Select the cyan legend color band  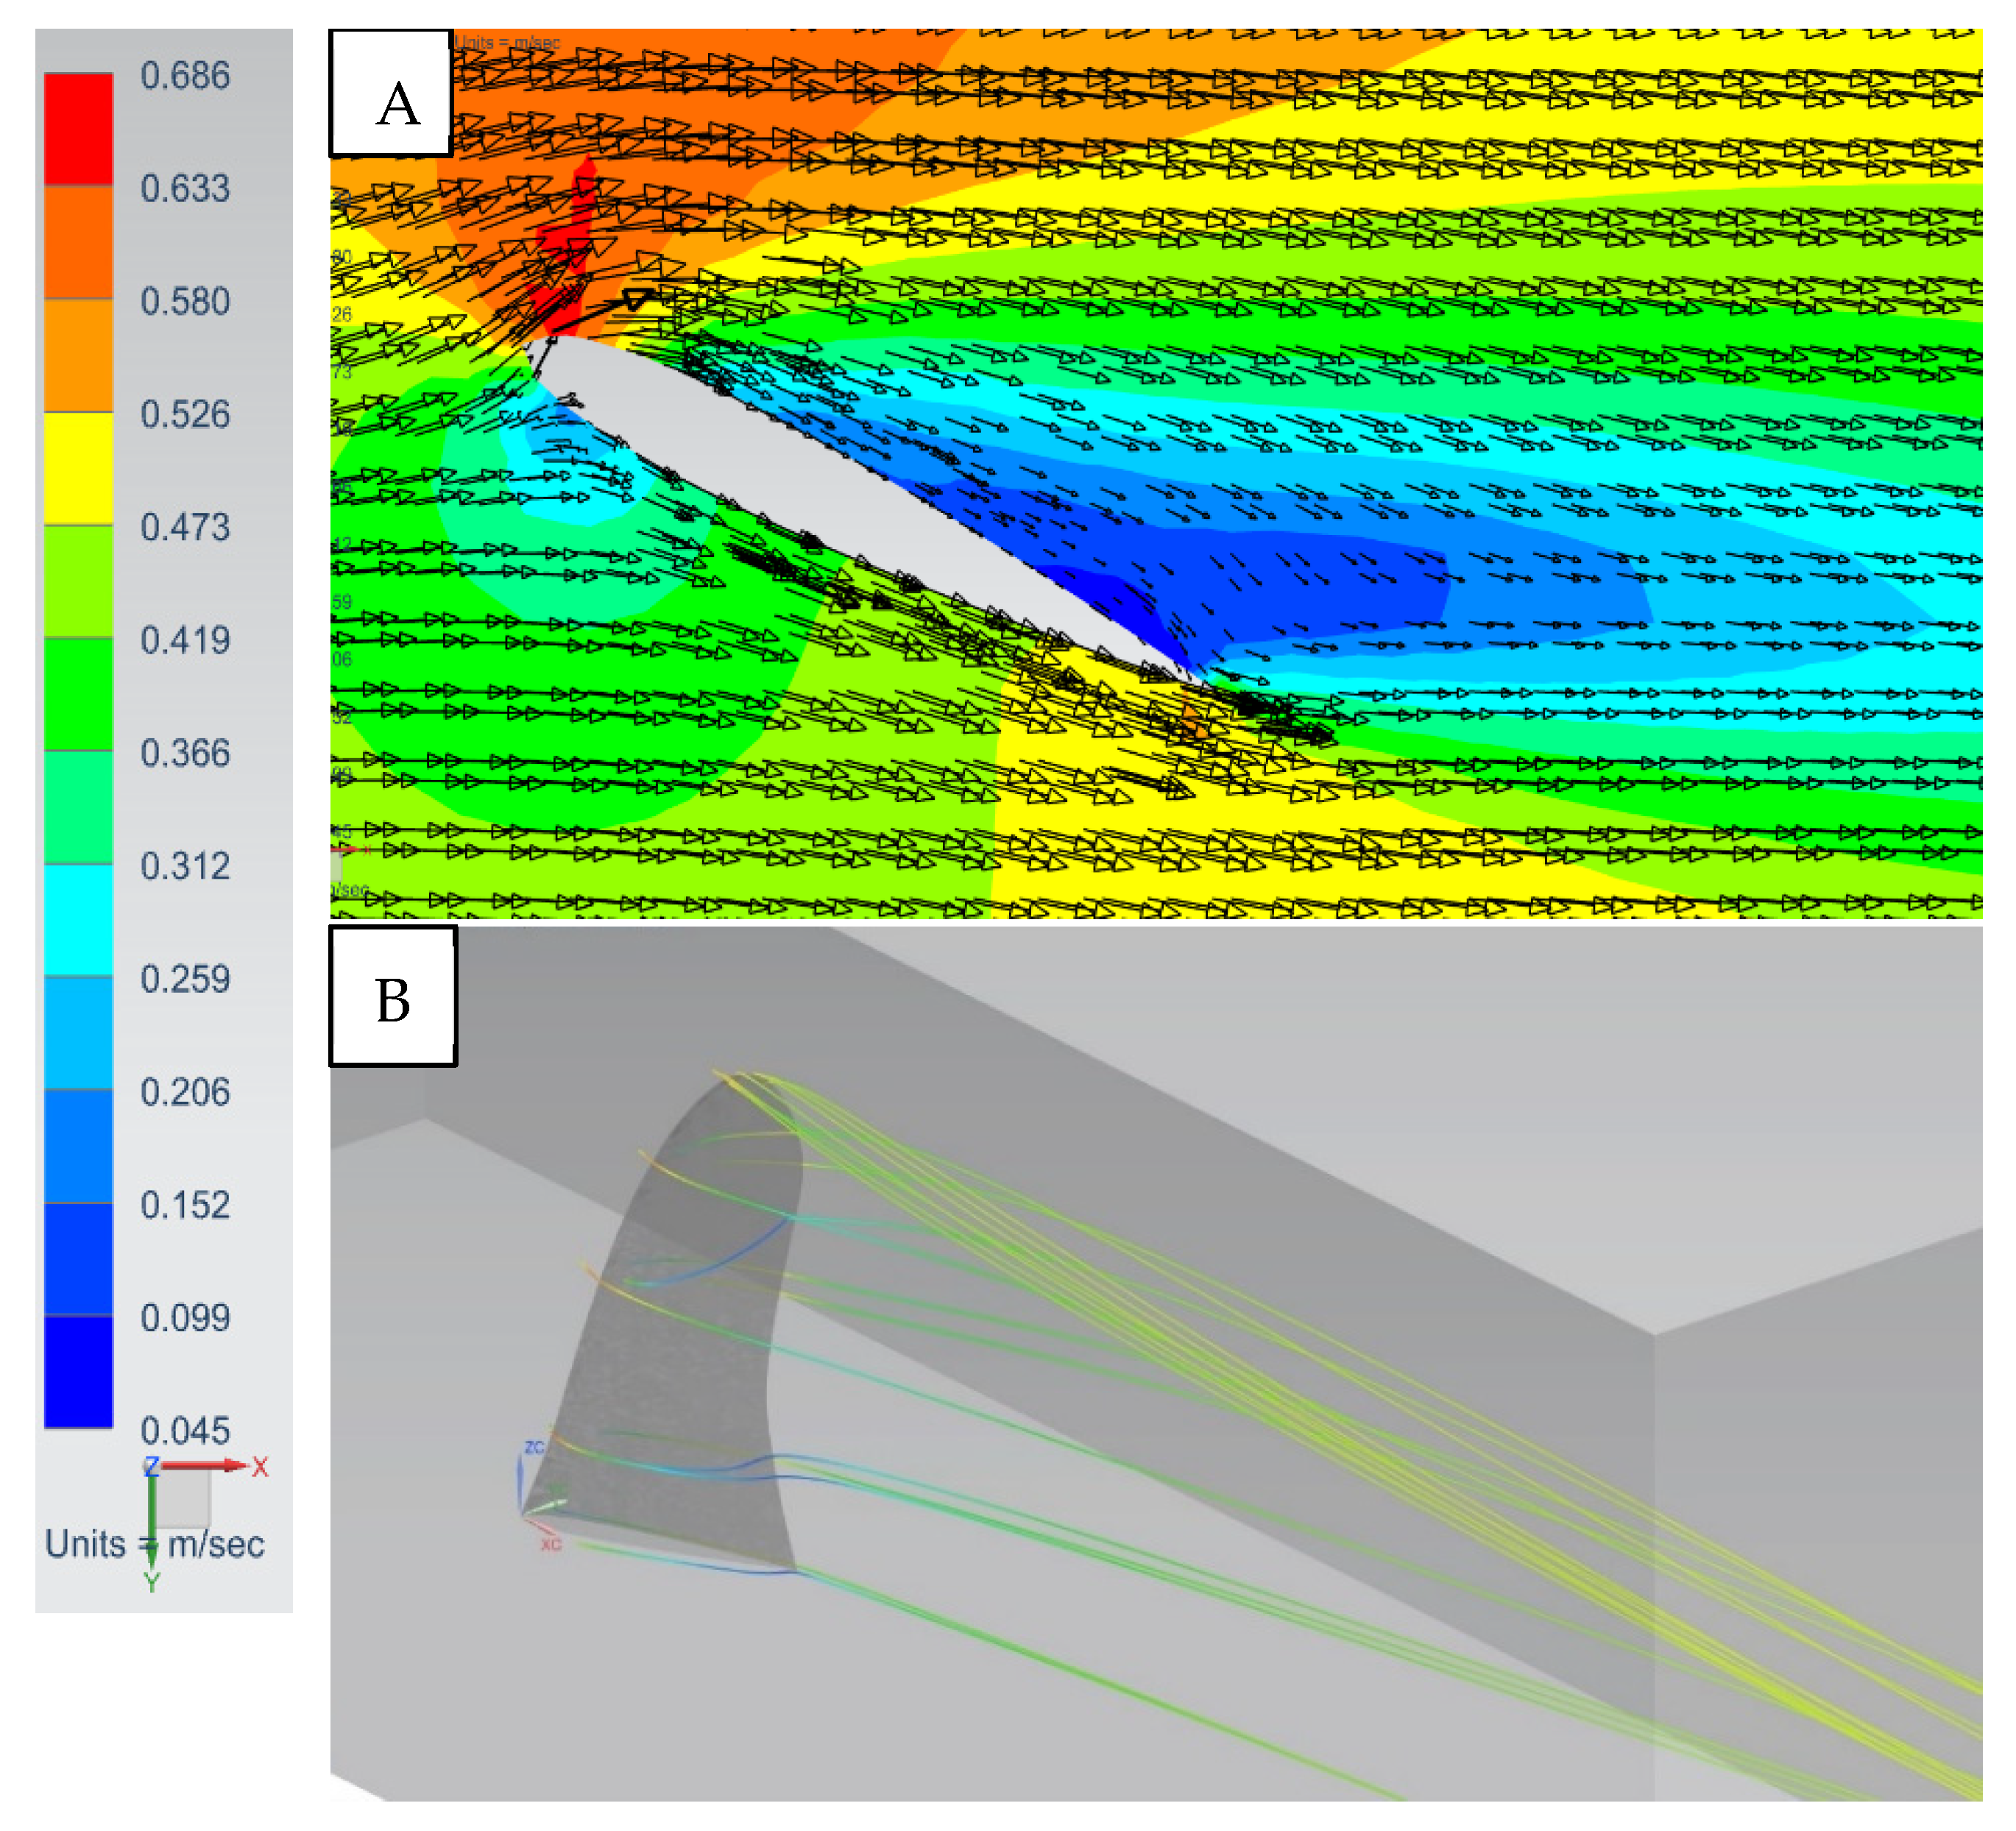click(x=78, y=919)
